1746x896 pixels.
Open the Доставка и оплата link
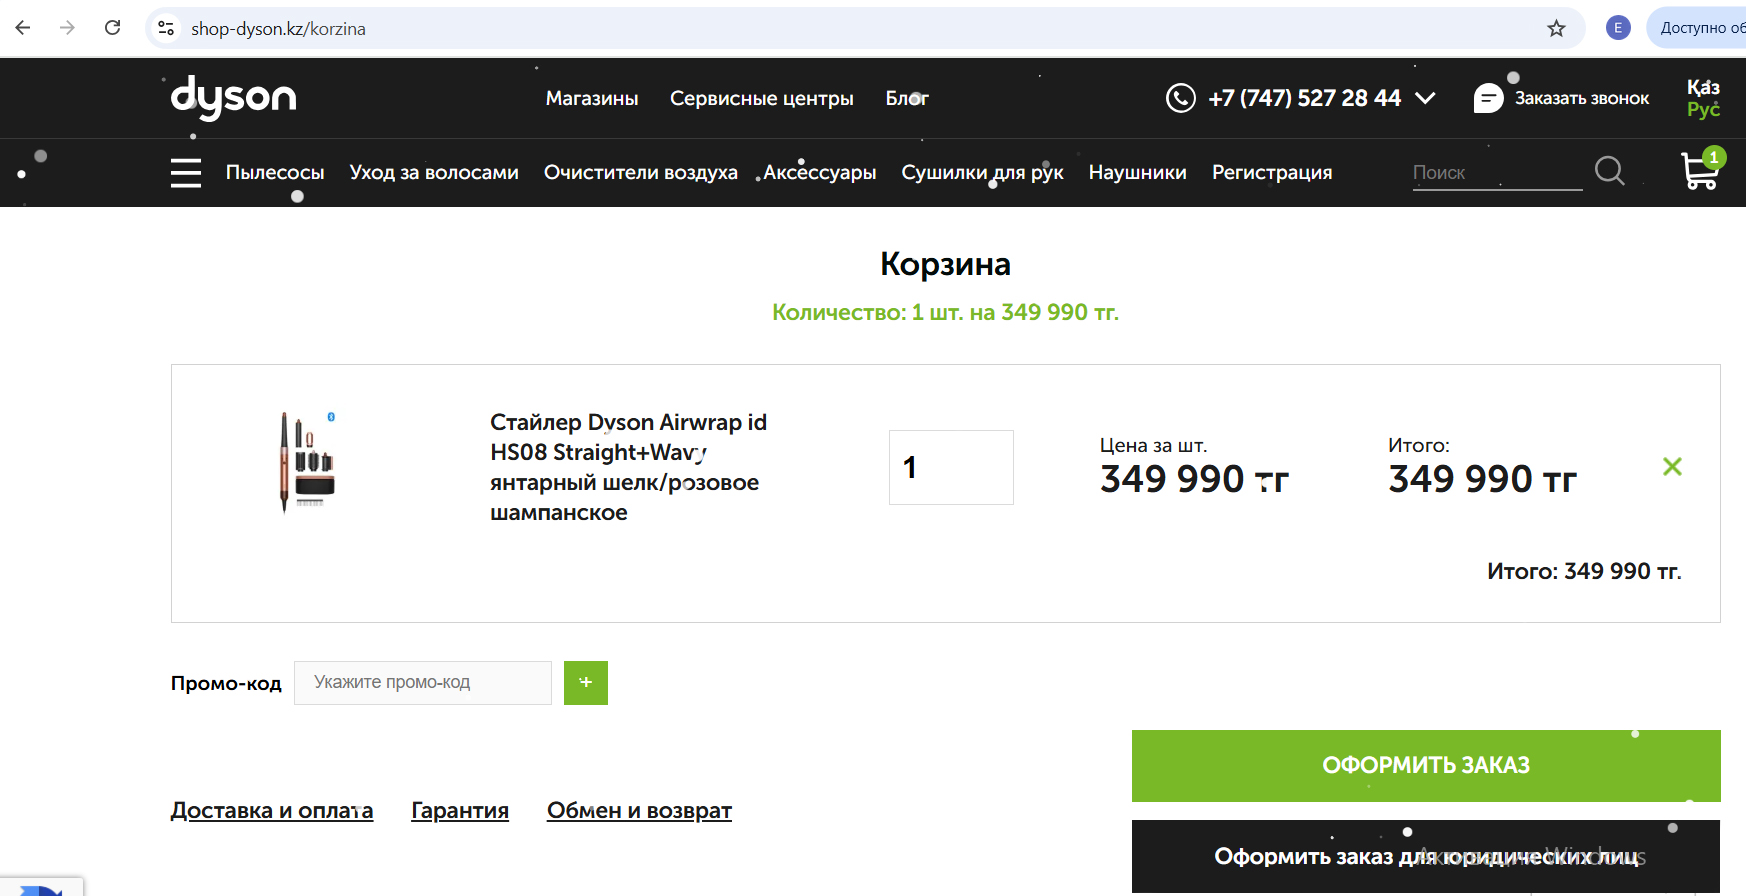point(272,810)
